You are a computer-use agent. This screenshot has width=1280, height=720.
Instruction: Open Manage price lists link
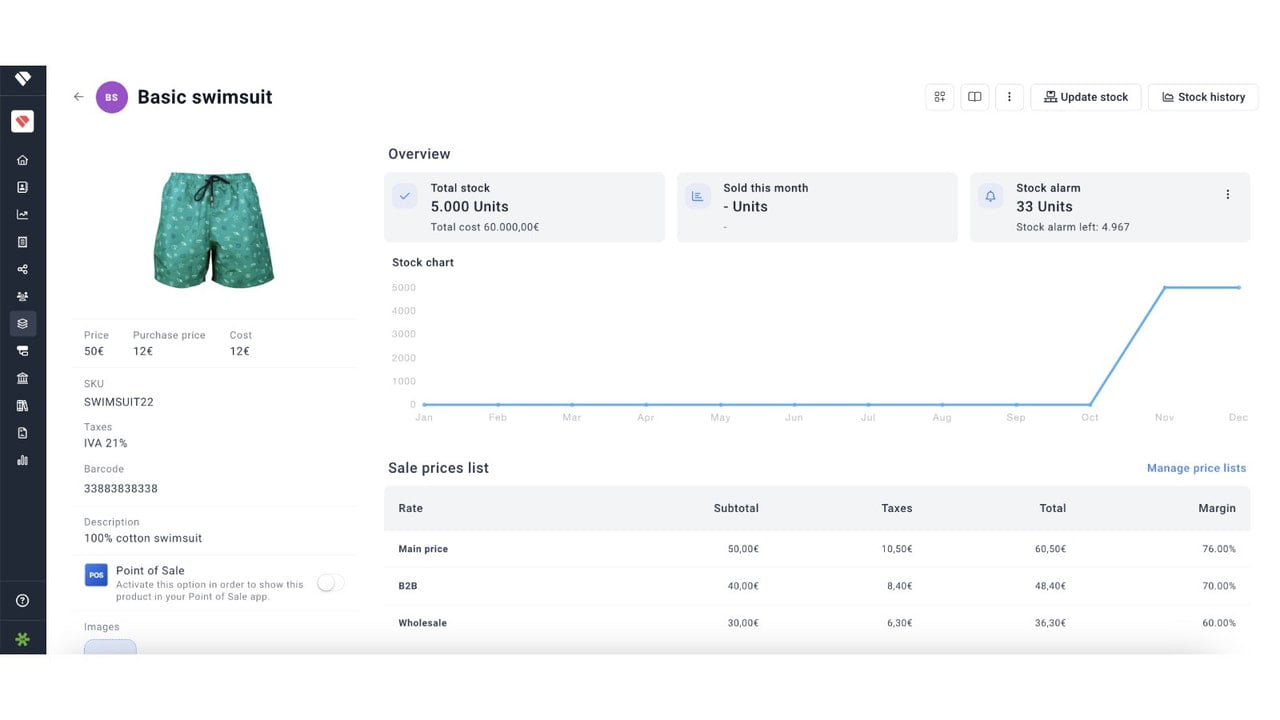(x=1196, y=468)
